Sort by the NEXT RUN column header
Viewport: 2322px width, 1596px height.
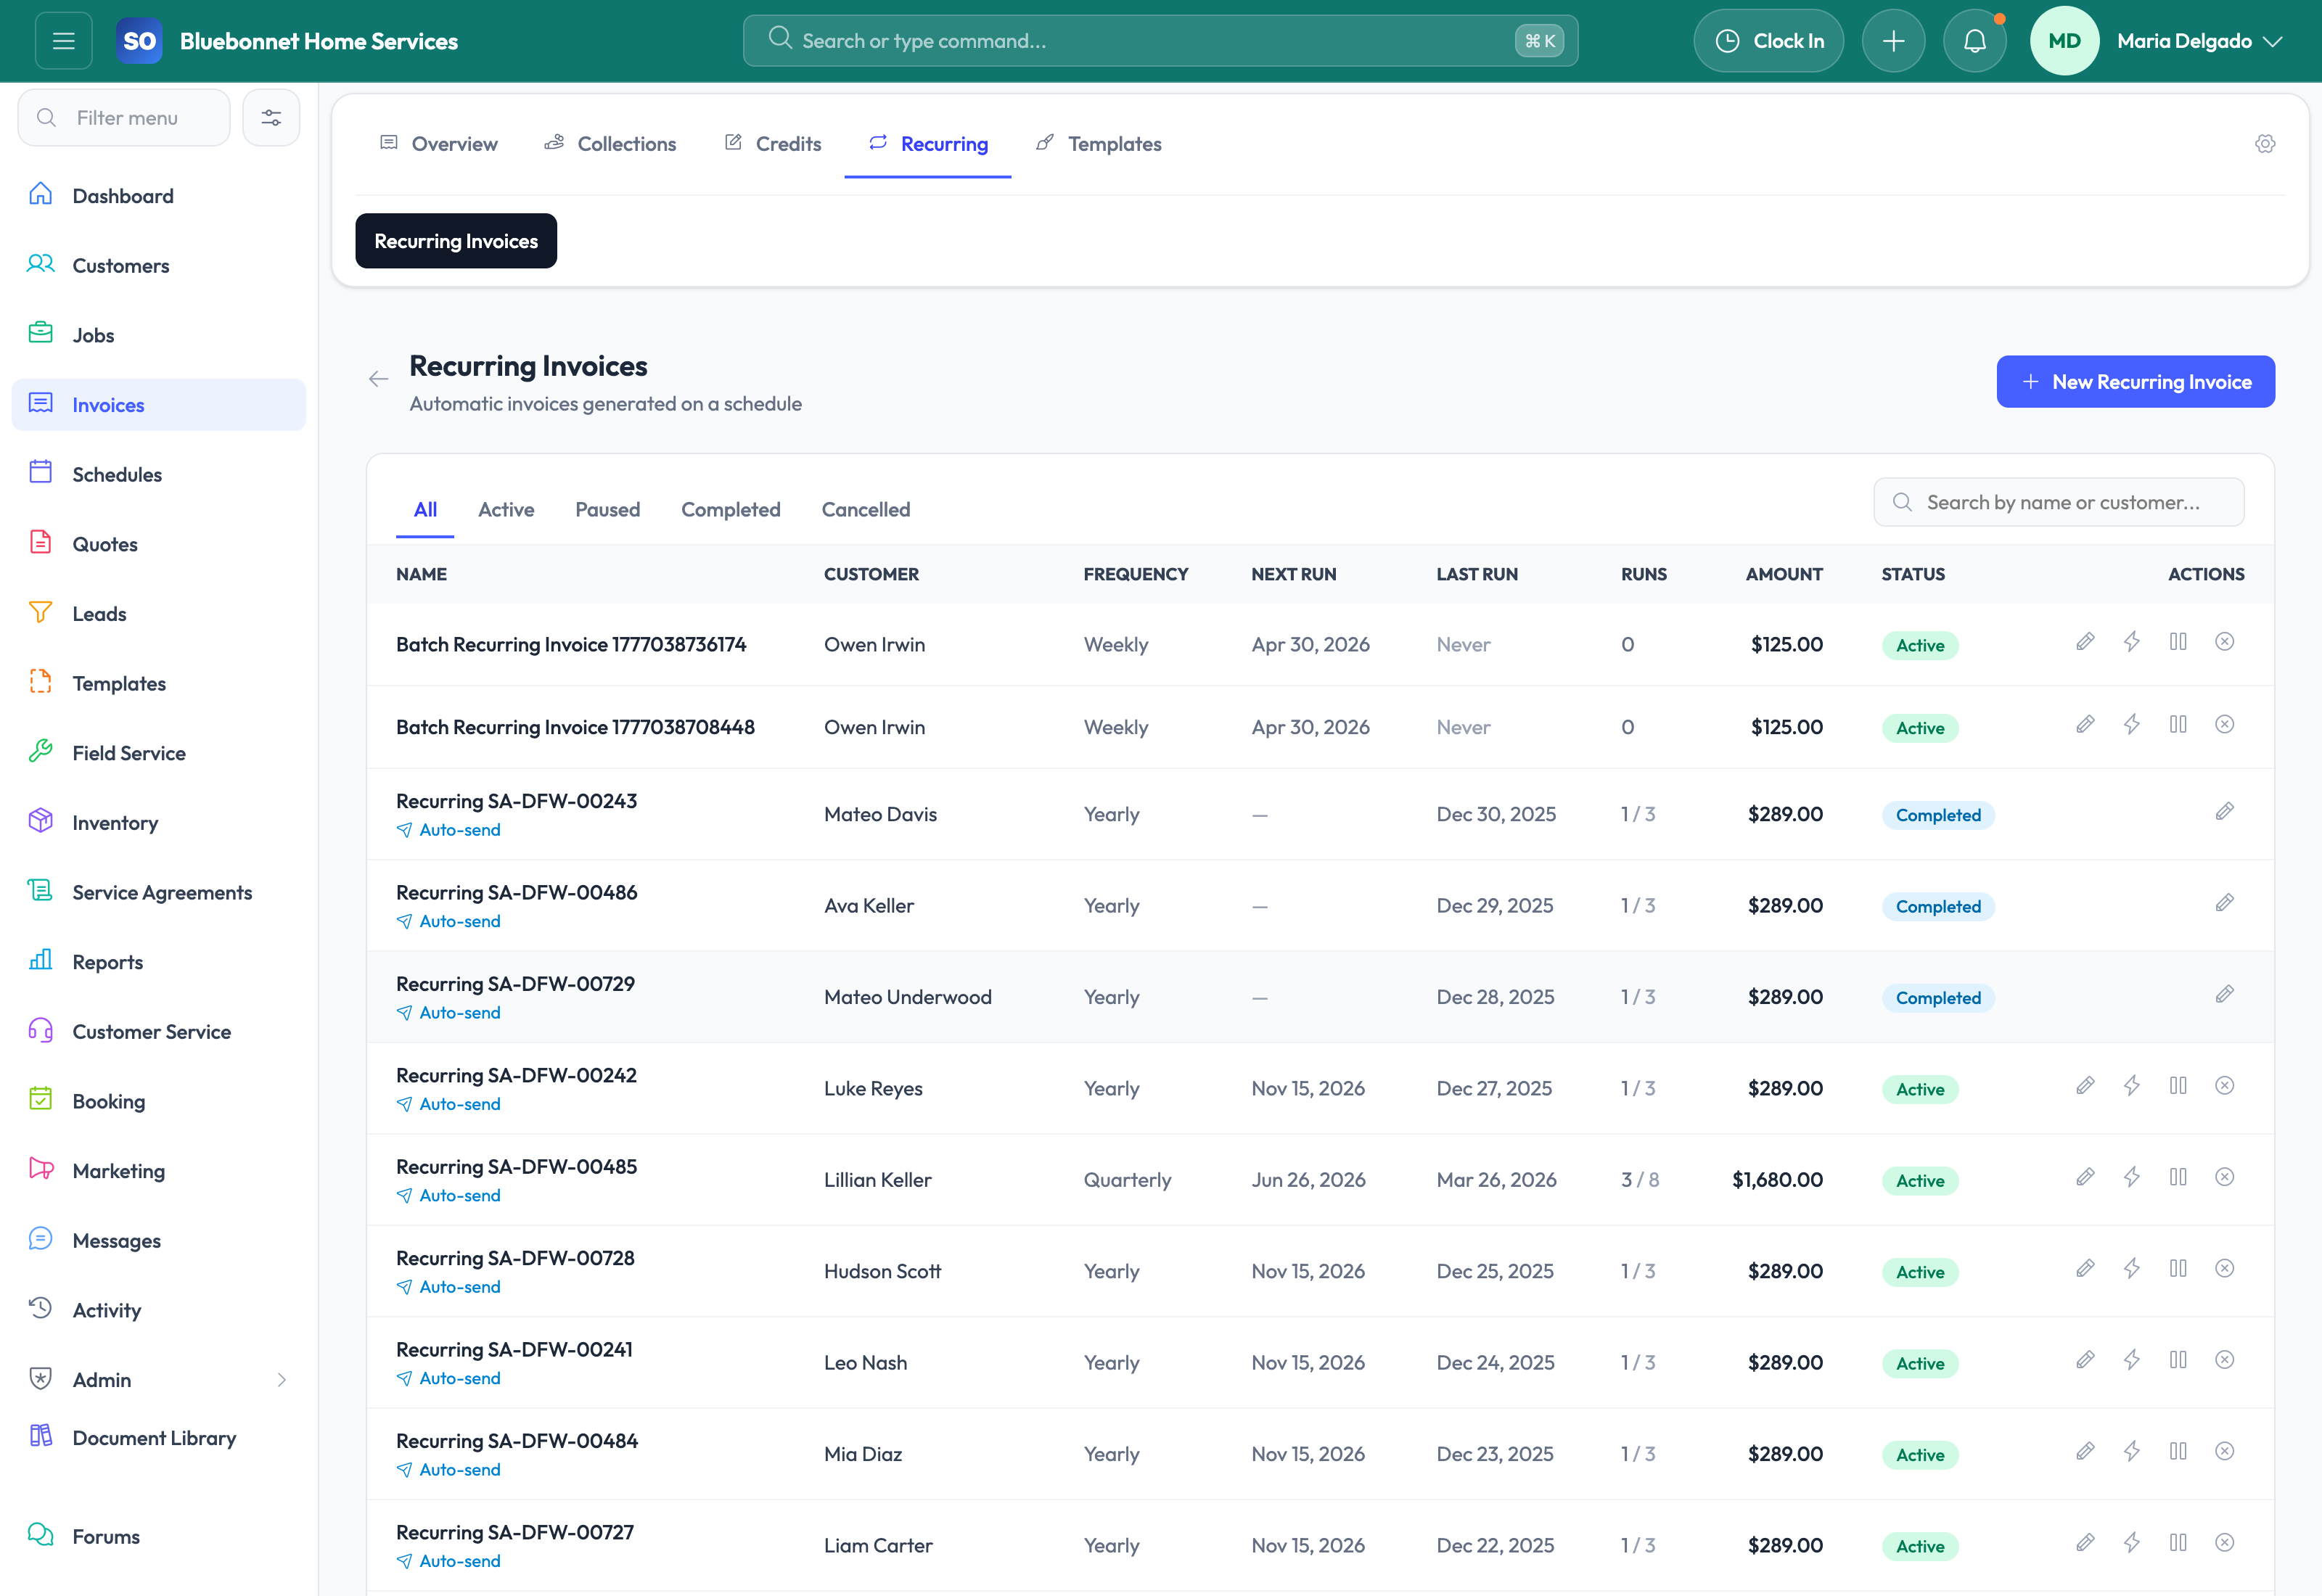[x=1293, y=575]
